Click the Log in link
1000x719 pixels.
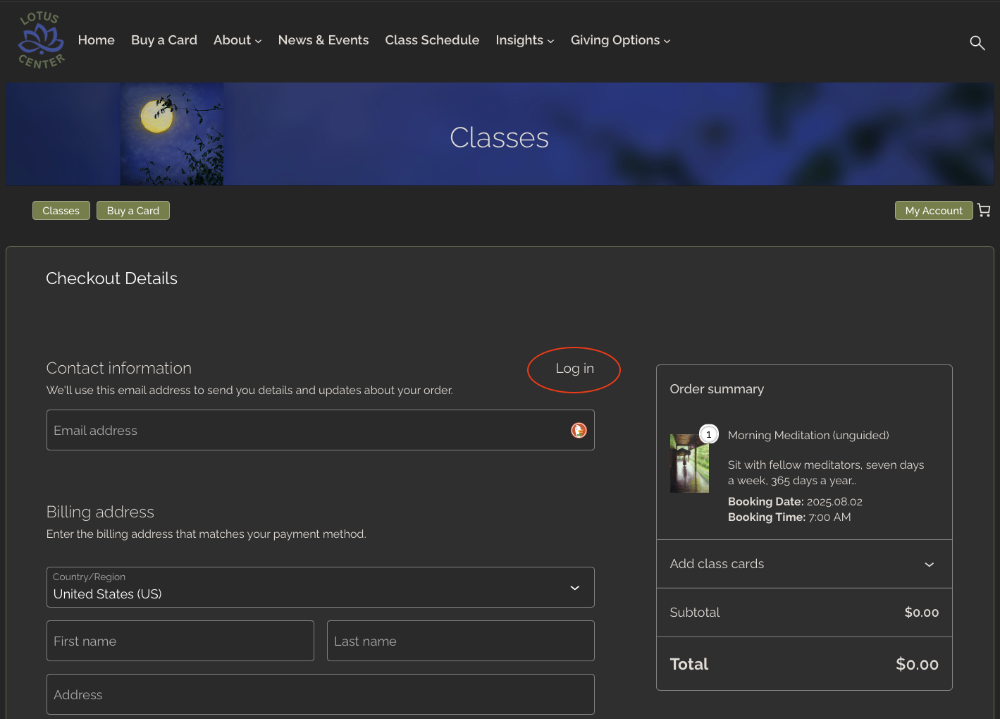coord(574,369)
